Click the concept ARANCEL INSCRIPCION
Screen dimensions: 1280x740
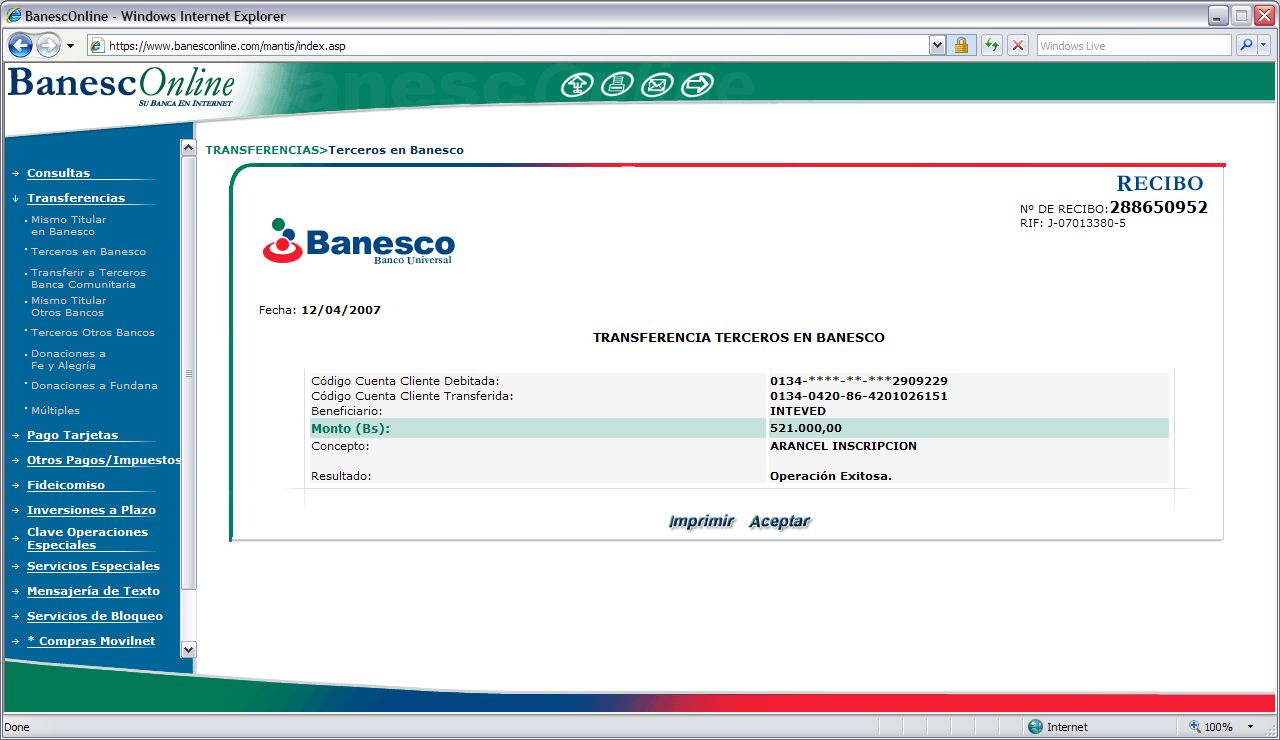tap(843, 446)
